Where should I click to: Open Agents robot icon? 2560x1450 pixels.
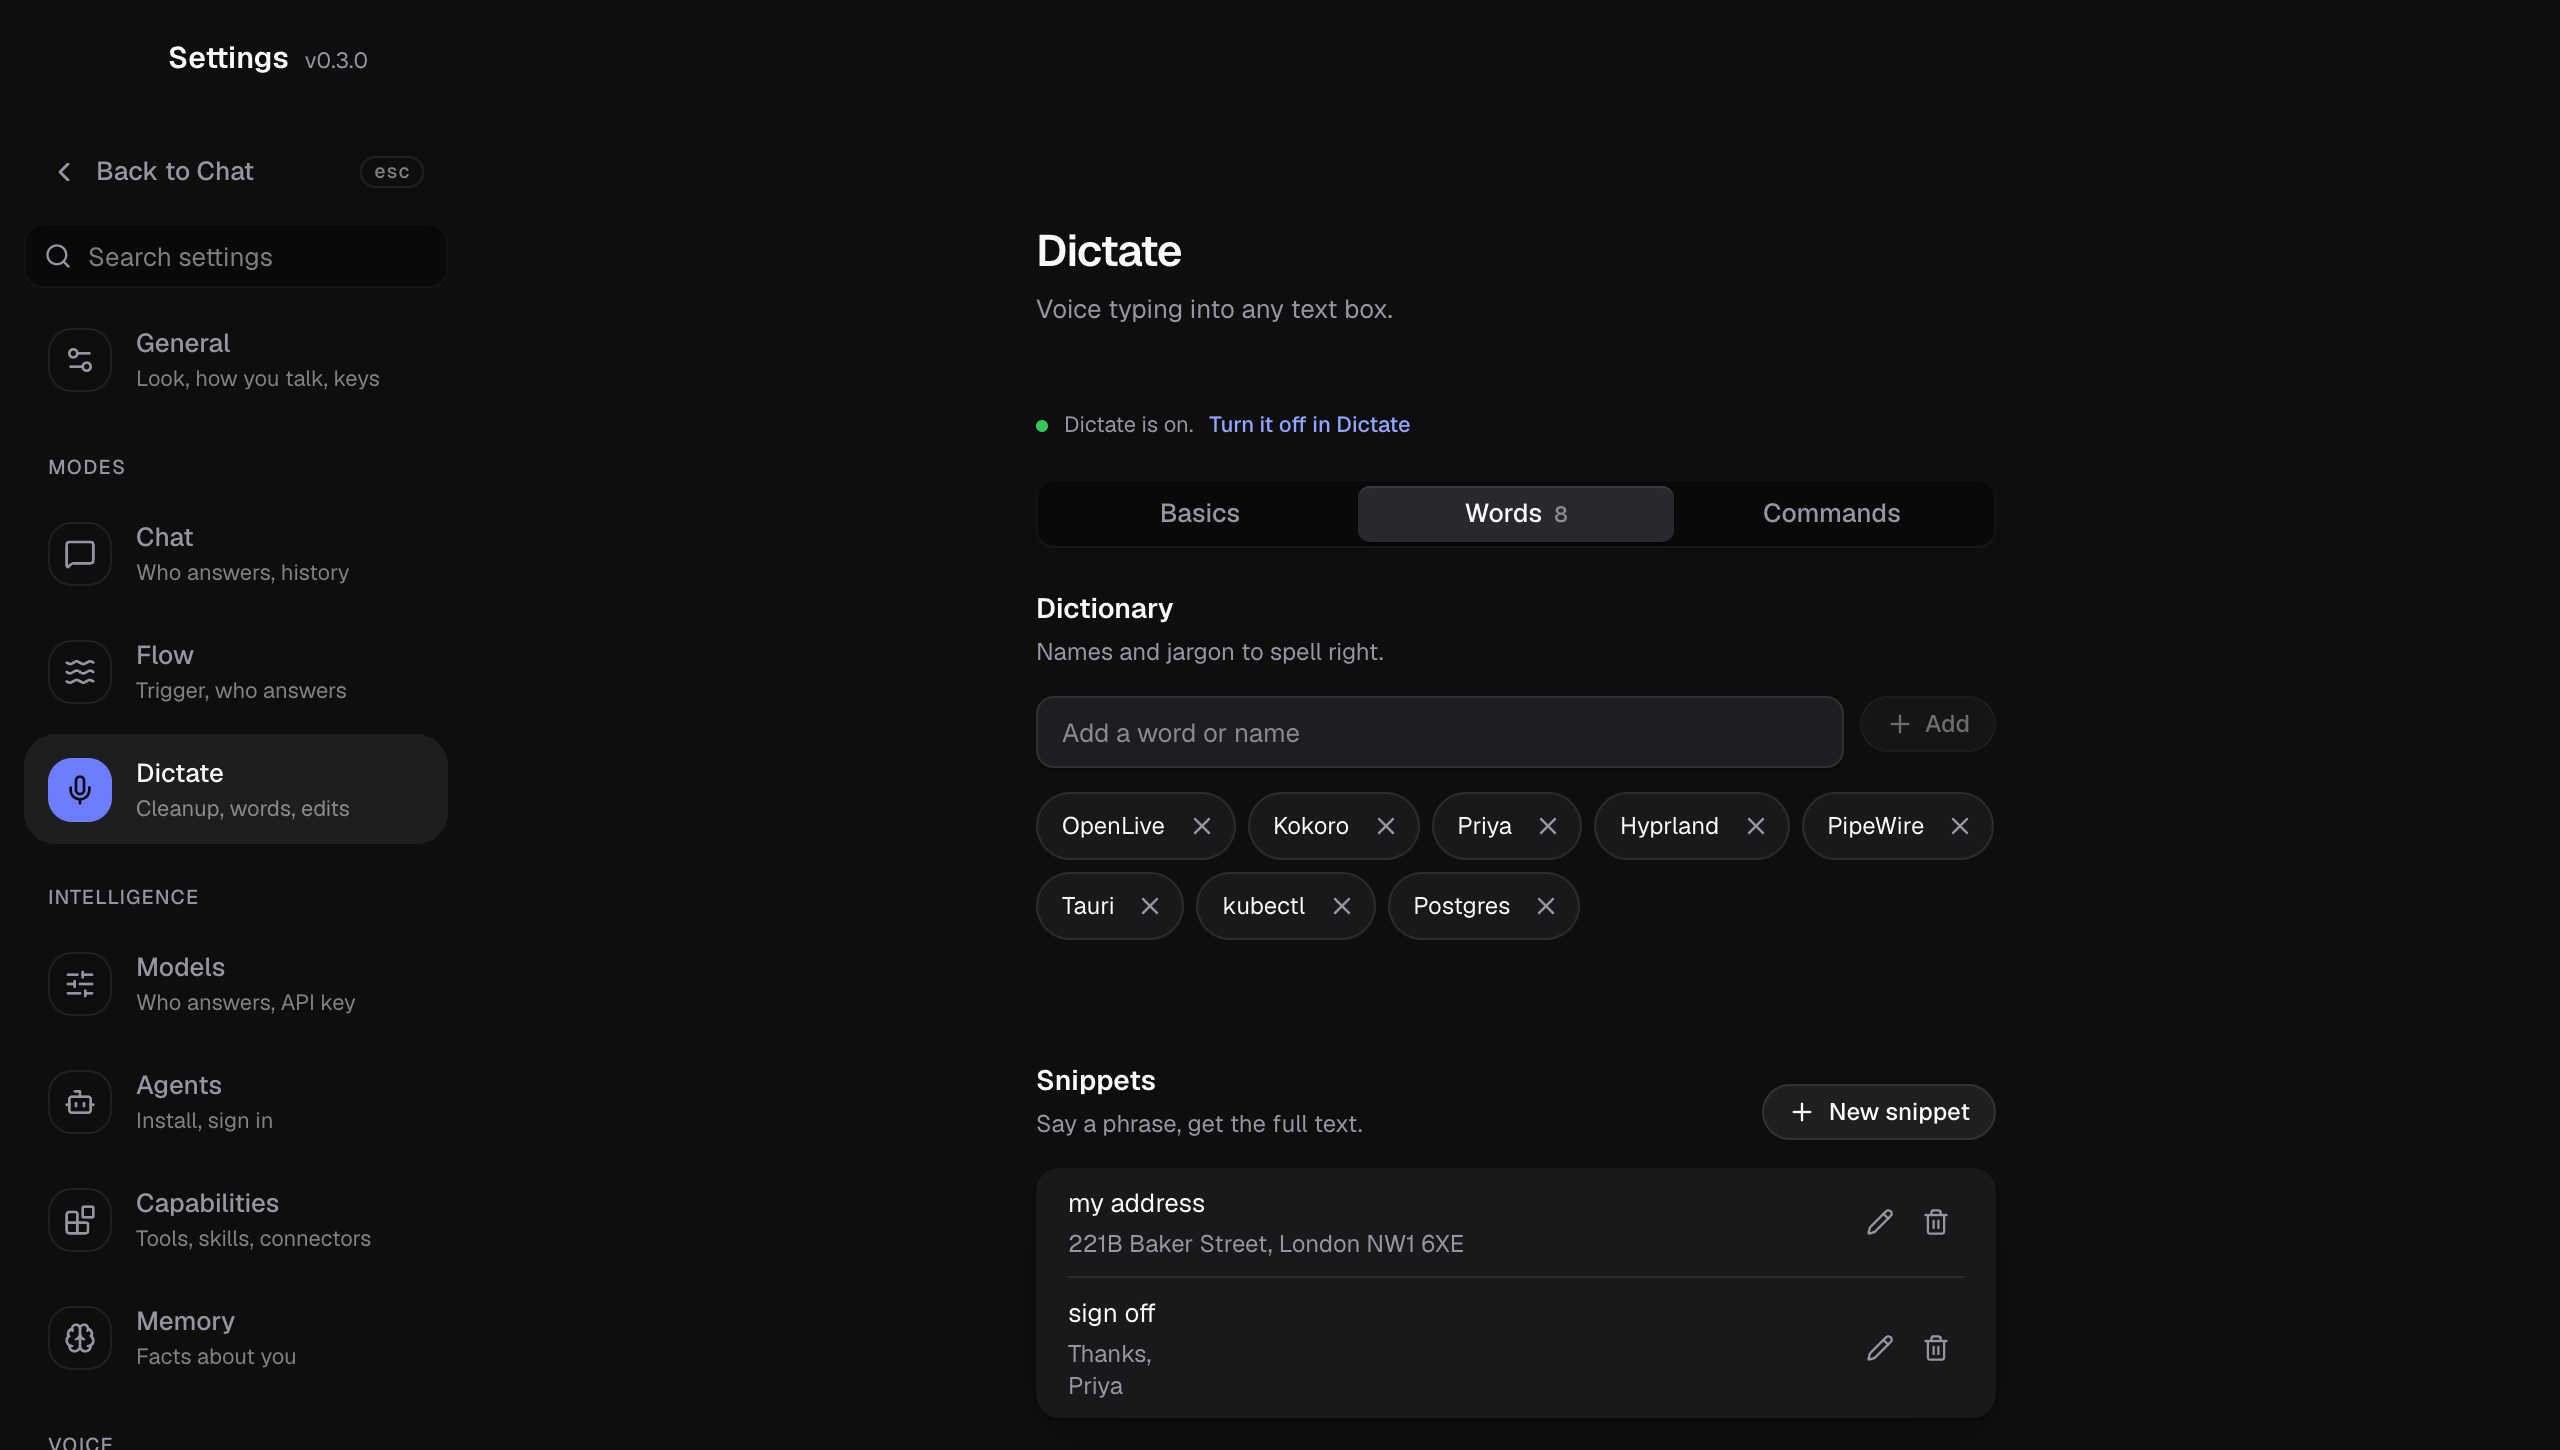coord(80,1102)
